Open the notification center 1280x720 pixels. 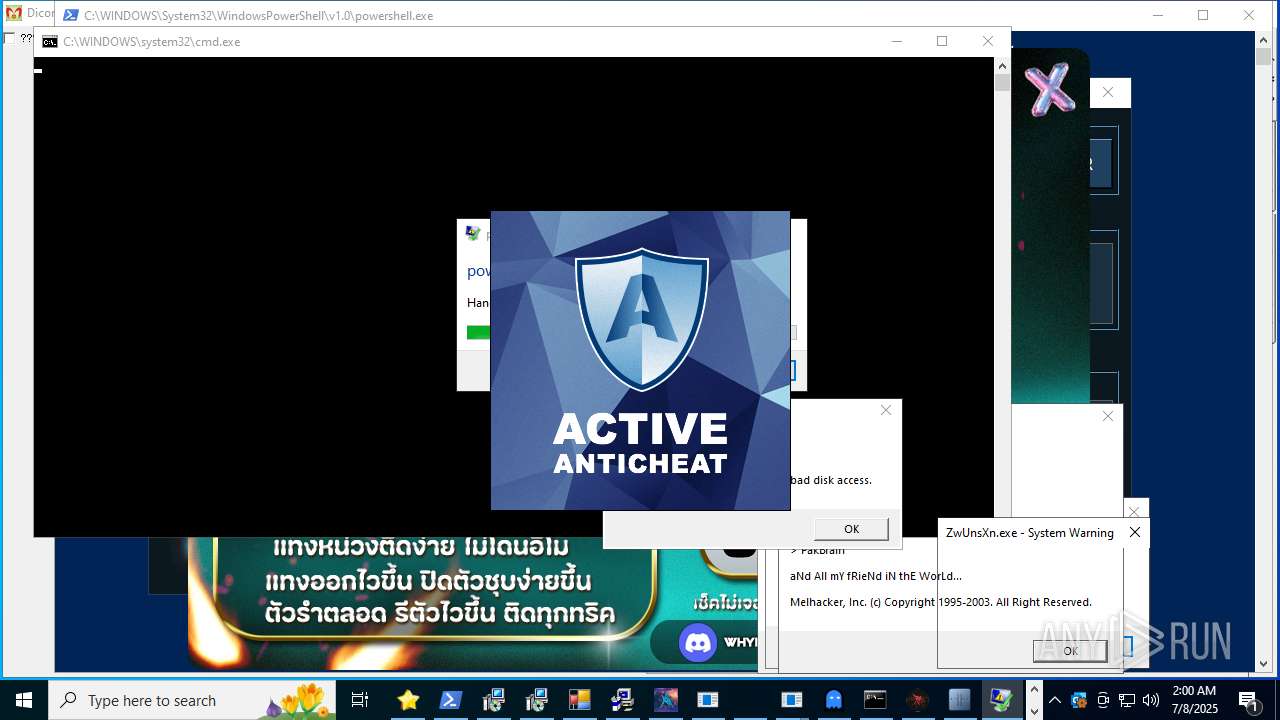coord(1249,700)
